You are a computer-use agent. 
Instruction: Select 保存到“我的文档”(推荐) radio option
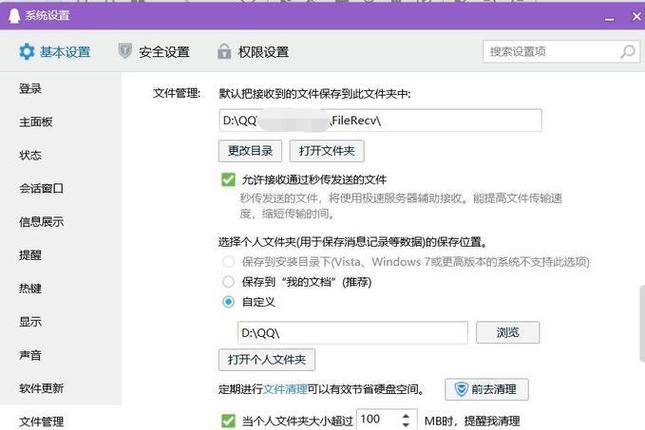tap(228, 282)
